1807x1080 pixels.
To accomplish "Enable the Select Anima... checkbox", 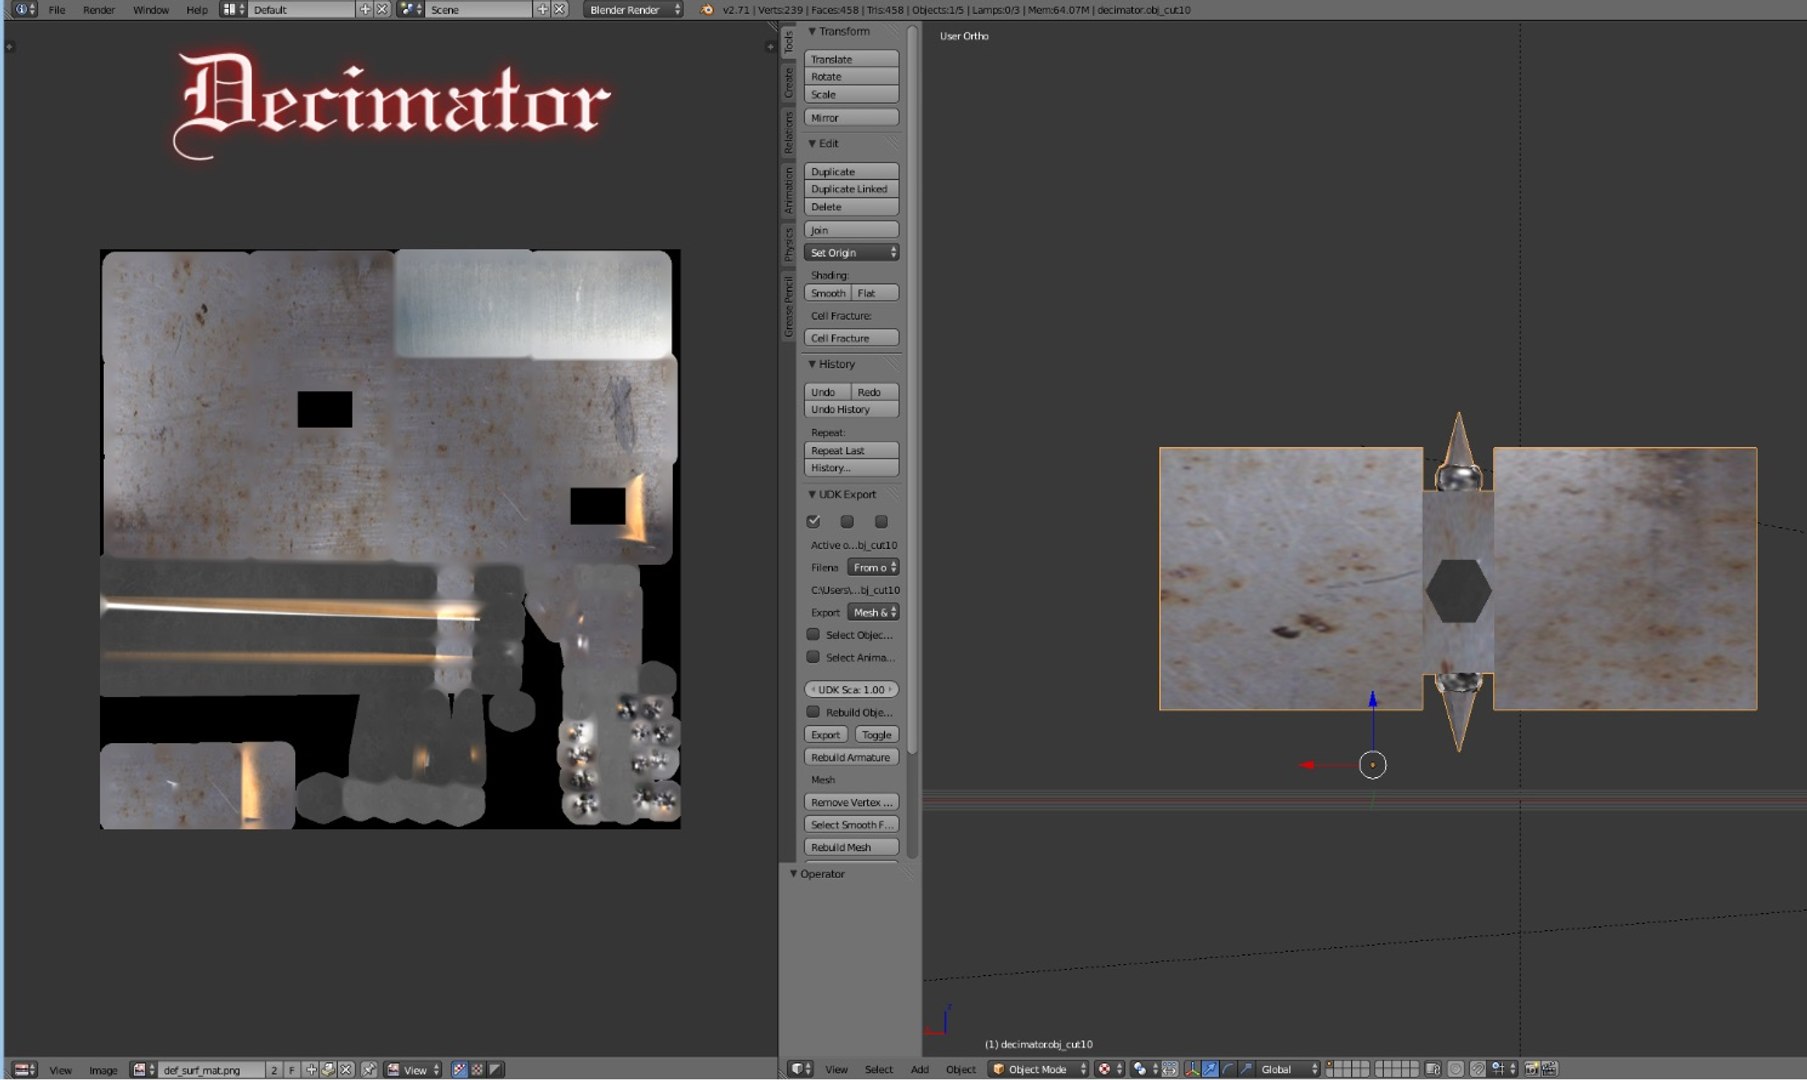I will 813,657.
